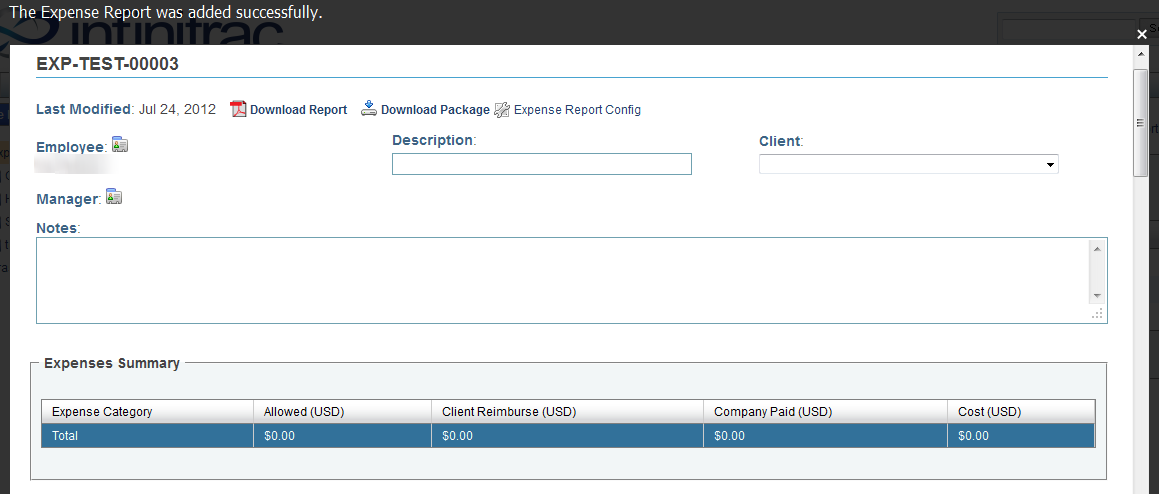
Task: Click the Download Report link
Action: pyautogui.click(x=298, y=109)
